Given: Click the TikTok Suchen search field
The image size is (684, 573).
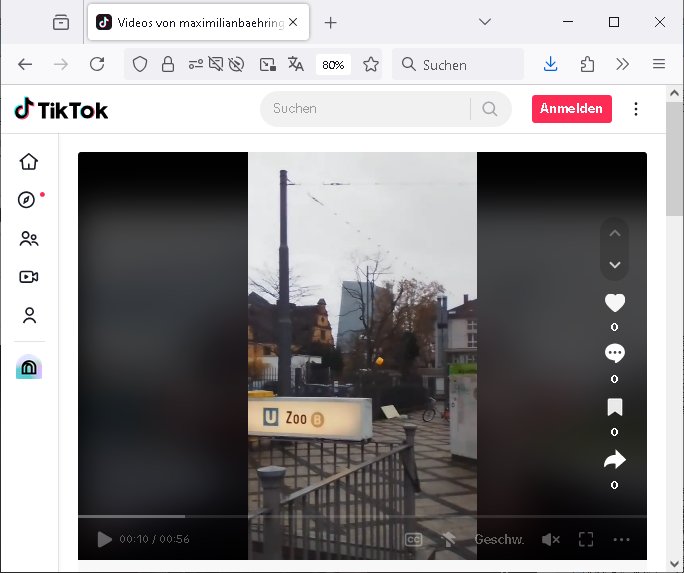Looking at the screenshot, I should click(x=365, y=109).
